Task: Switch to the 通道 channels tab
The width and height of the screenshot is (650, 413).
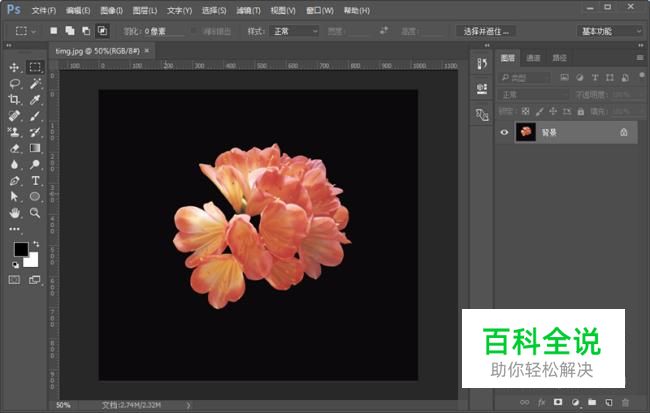Action: (534, 59)
